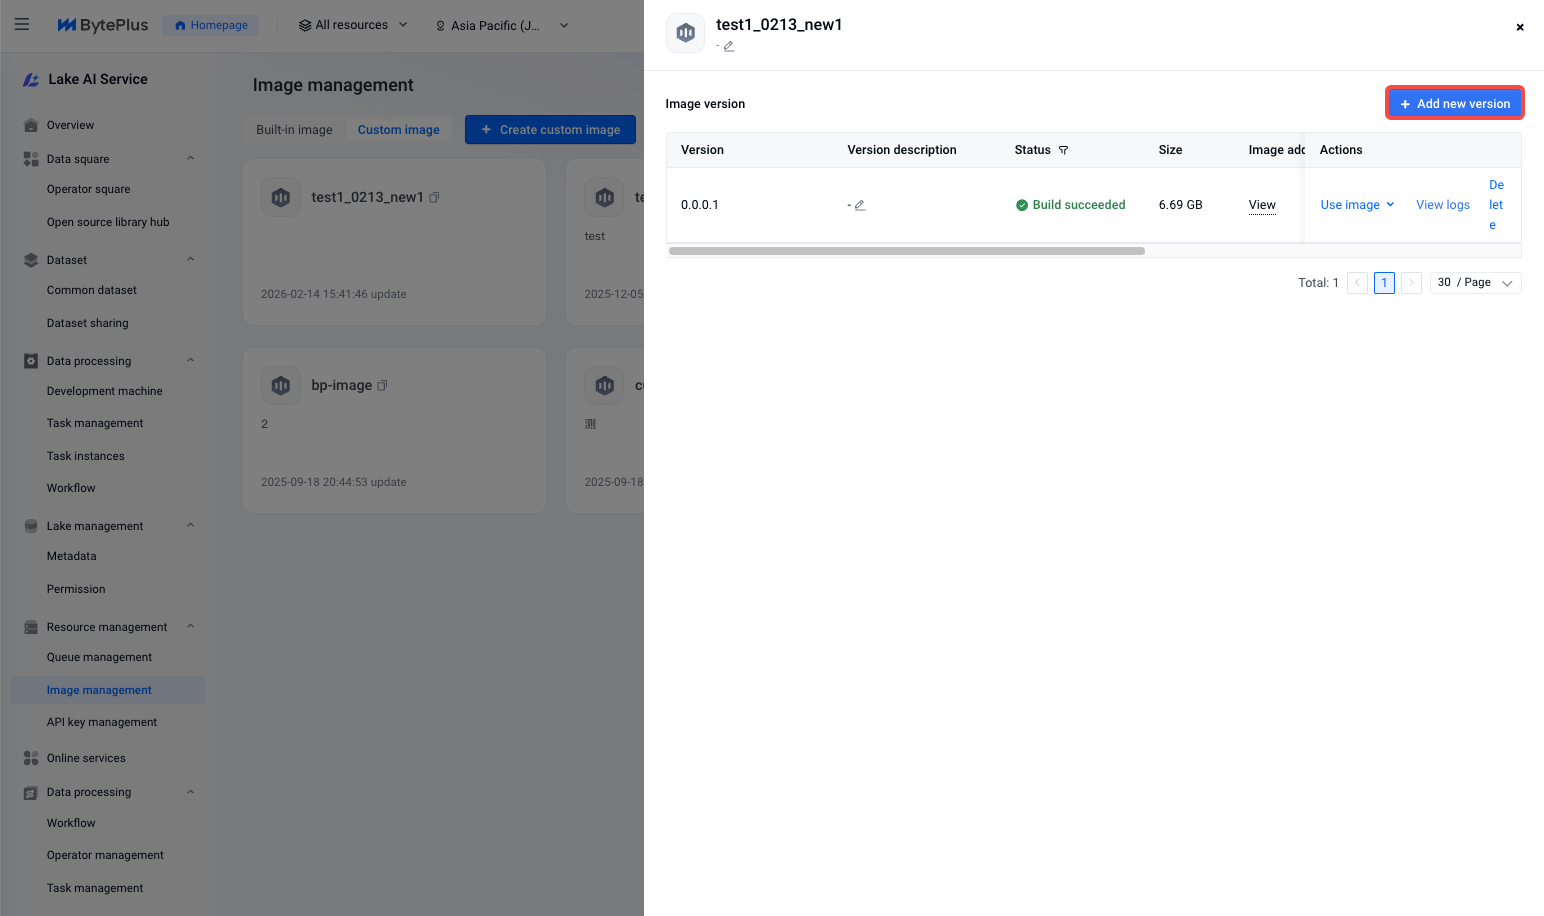
Task: Open the Use image dropdown
Action: (1357, 205)
